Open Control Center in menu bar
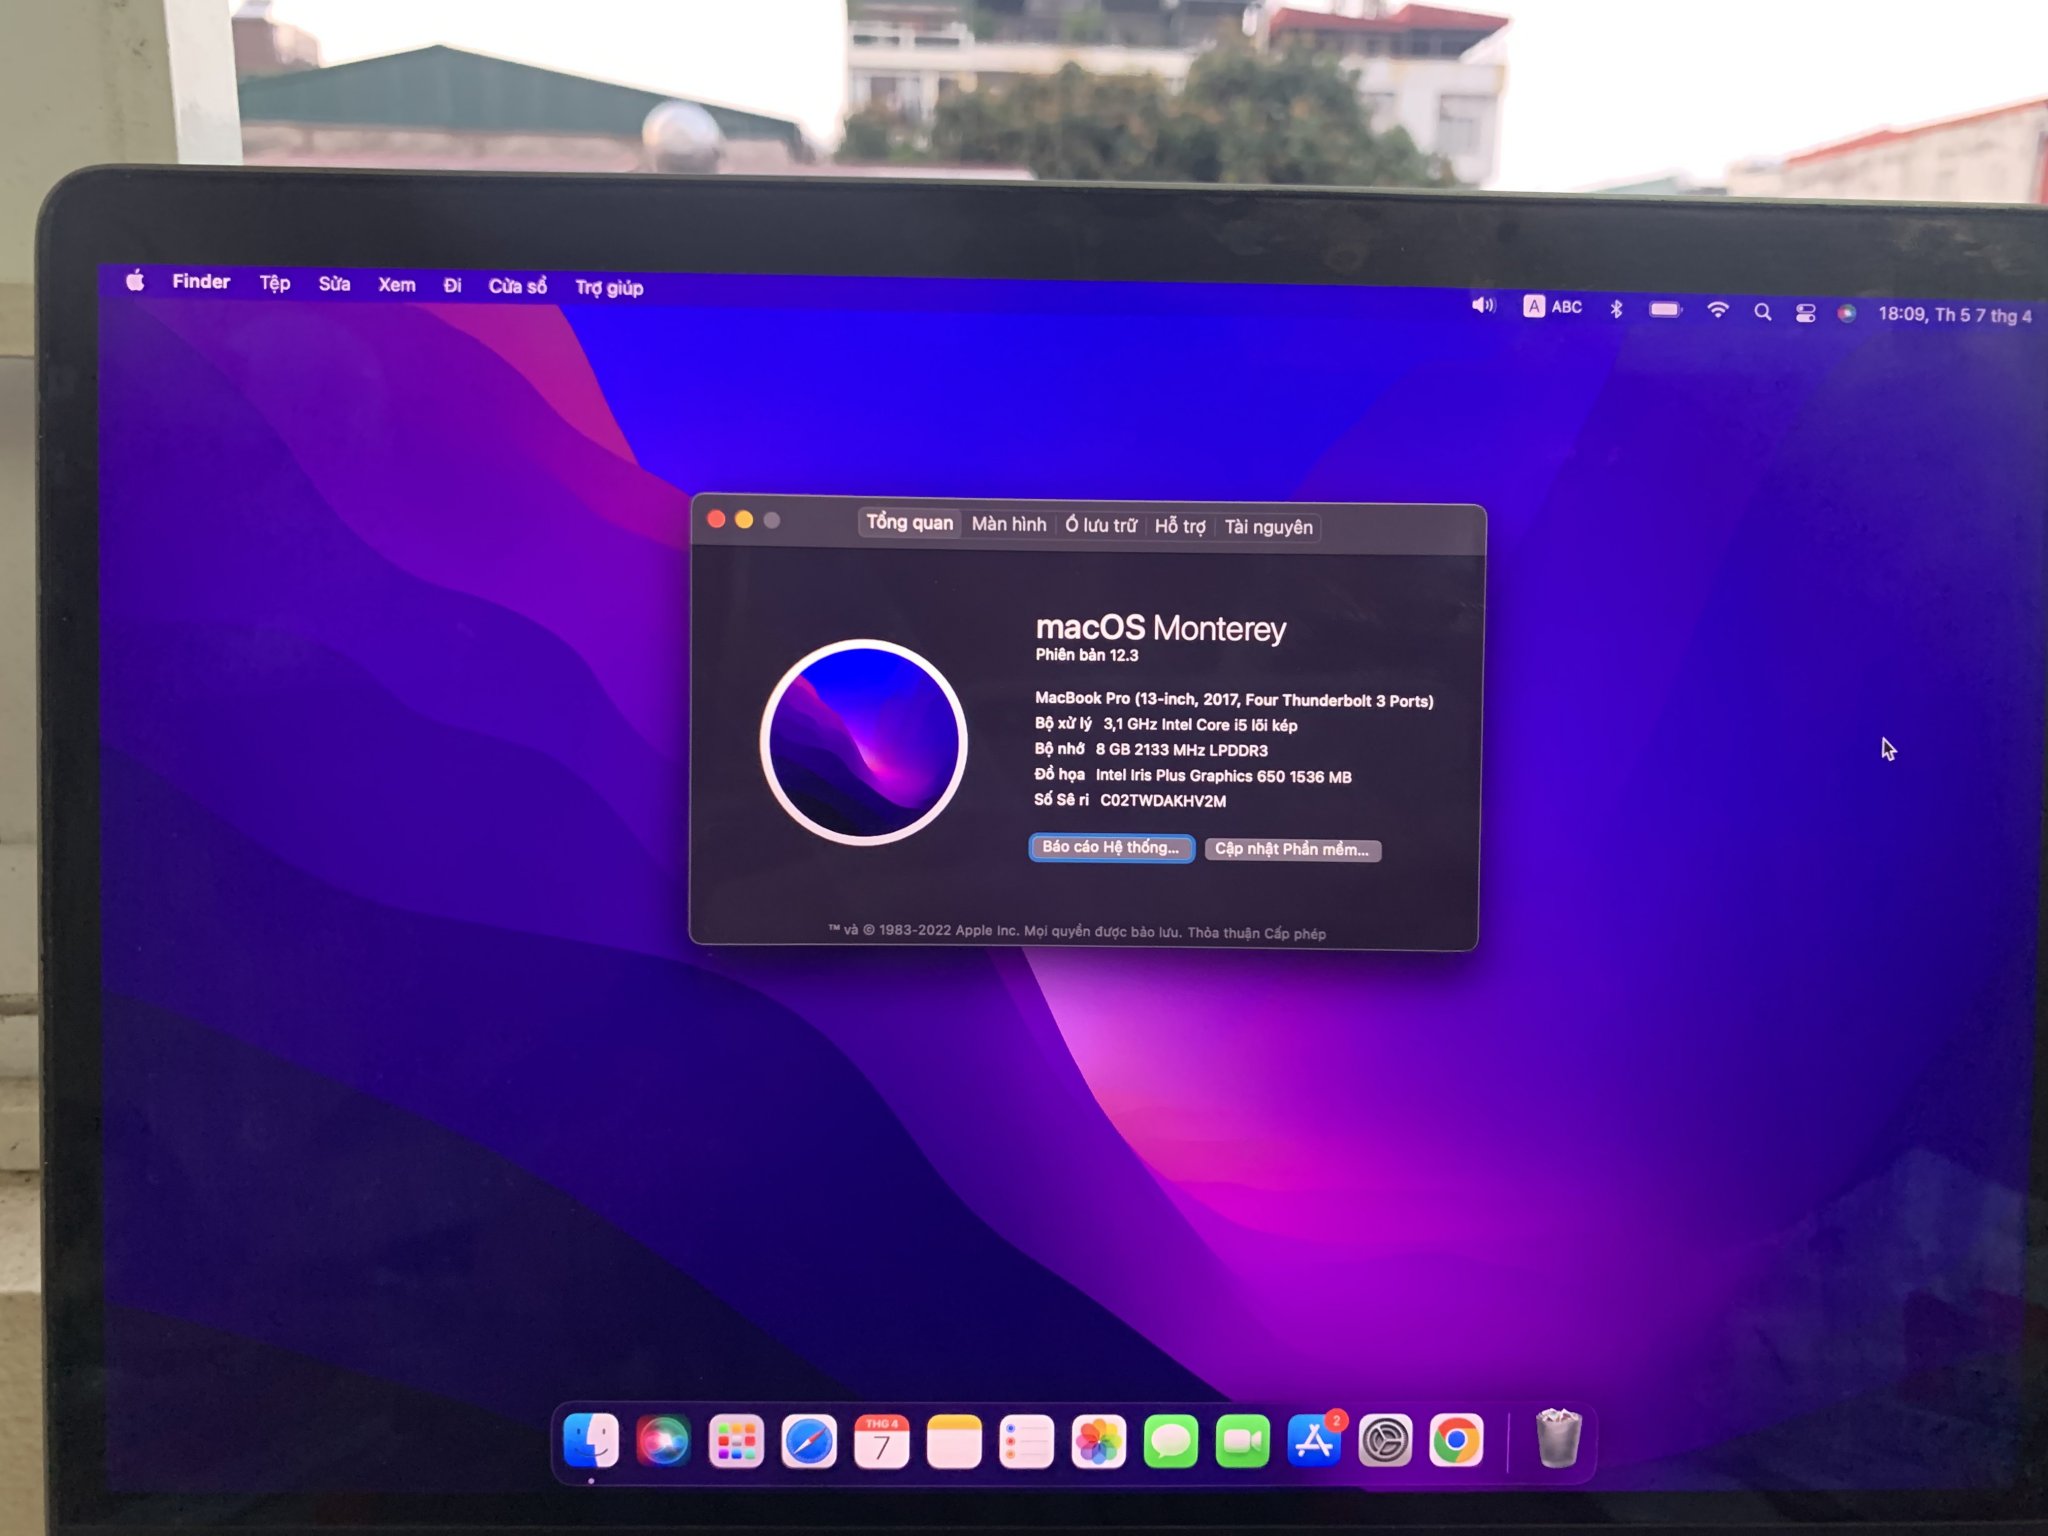2048x1536 pixels. [x=1805, y=313]
